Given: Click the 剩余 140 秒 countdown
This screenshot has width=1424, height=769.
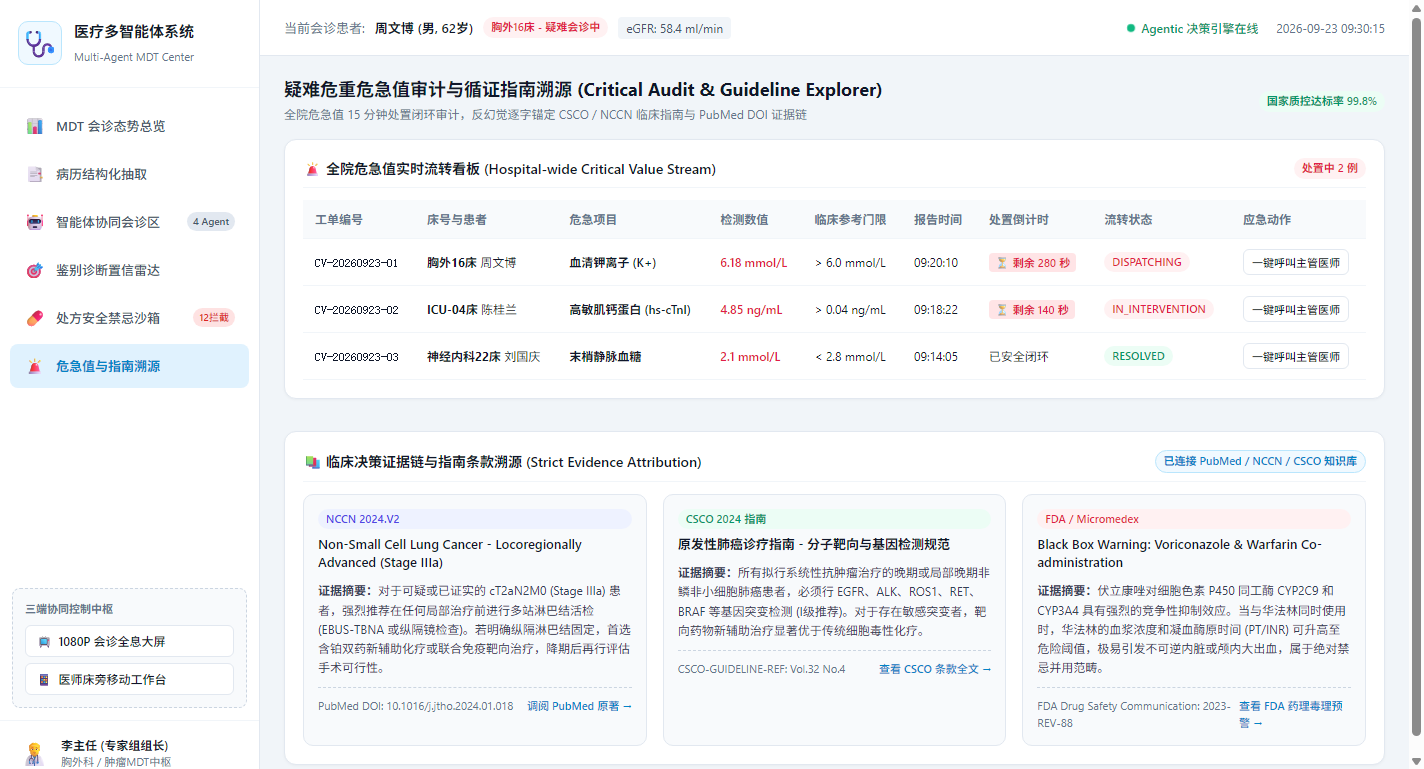Looking at the screenshot, I should (x=1033, y=310).
